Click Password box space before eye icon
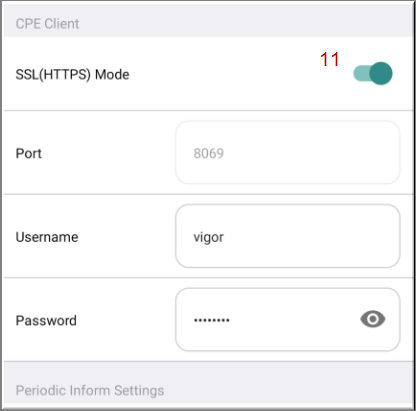This screenshot has height=411, width=416. (293, 320)
